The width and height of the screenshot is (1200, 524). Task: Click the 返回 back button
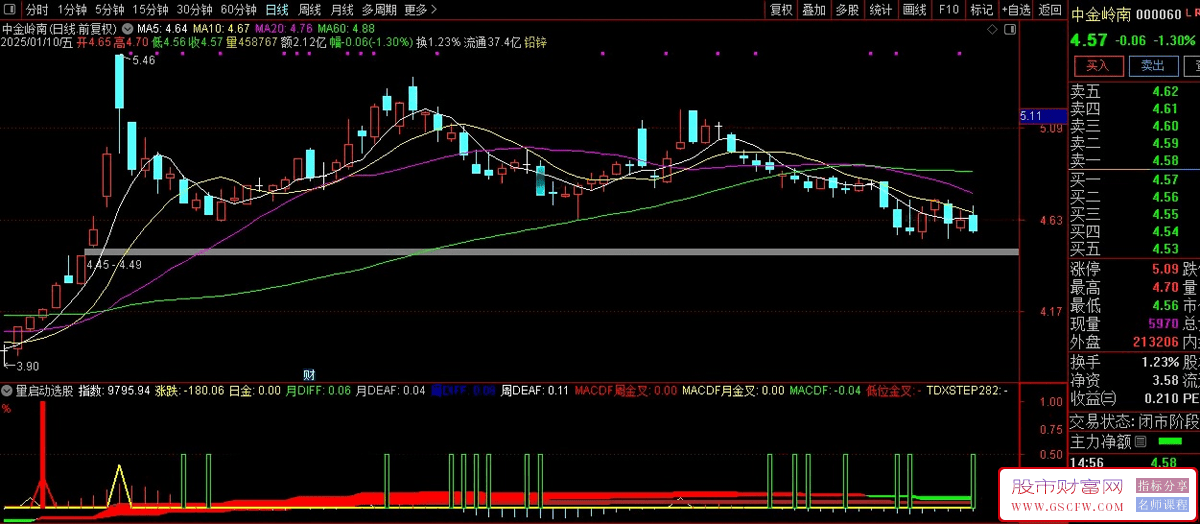coord(1049,9)
